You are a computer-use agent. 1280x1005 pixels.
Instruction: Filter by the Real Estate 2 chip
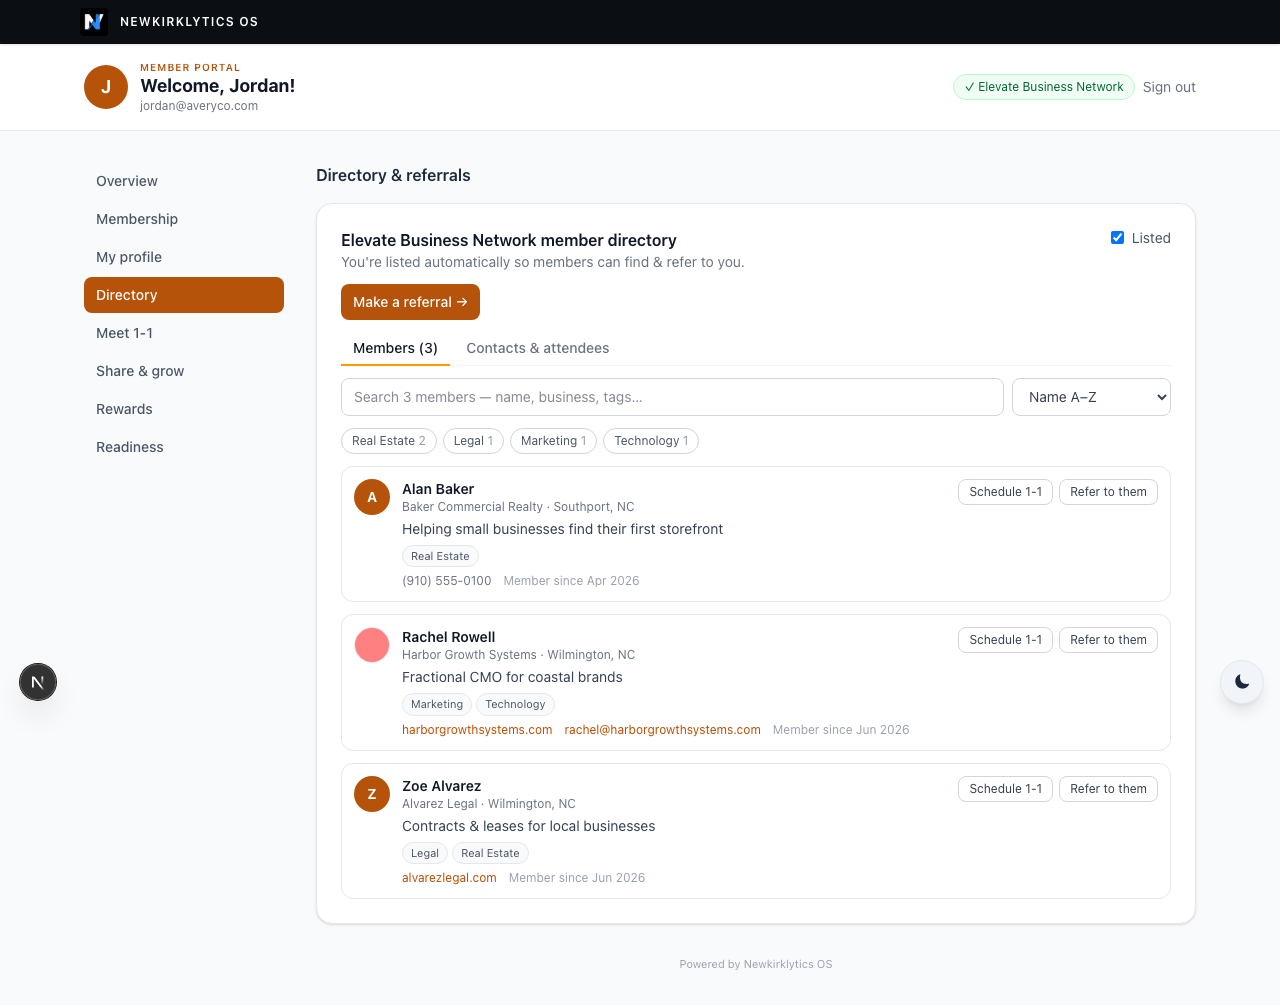tap(389, 441)
